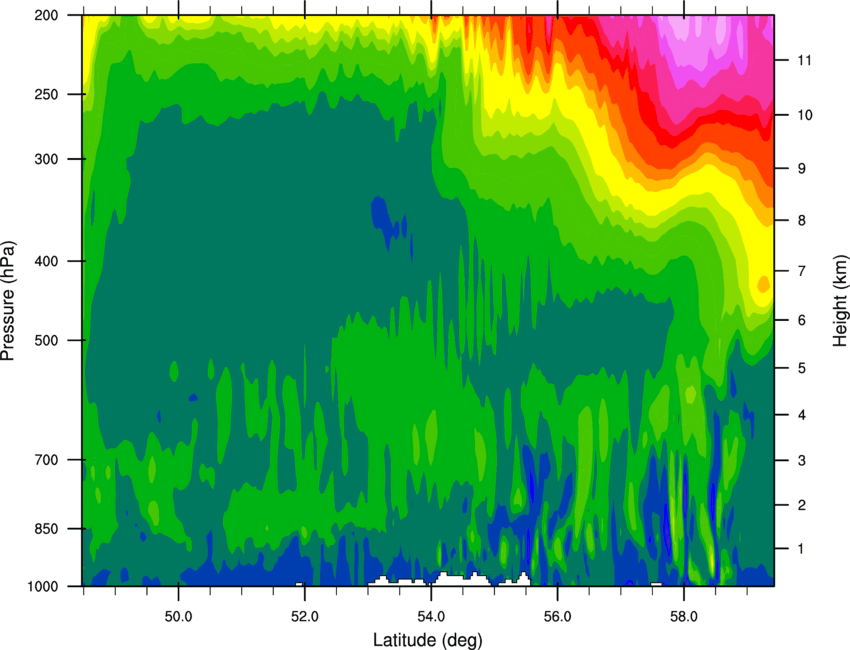
Task: Click the 56.0 latitude tick label
Action: click(x=558, y=617)
